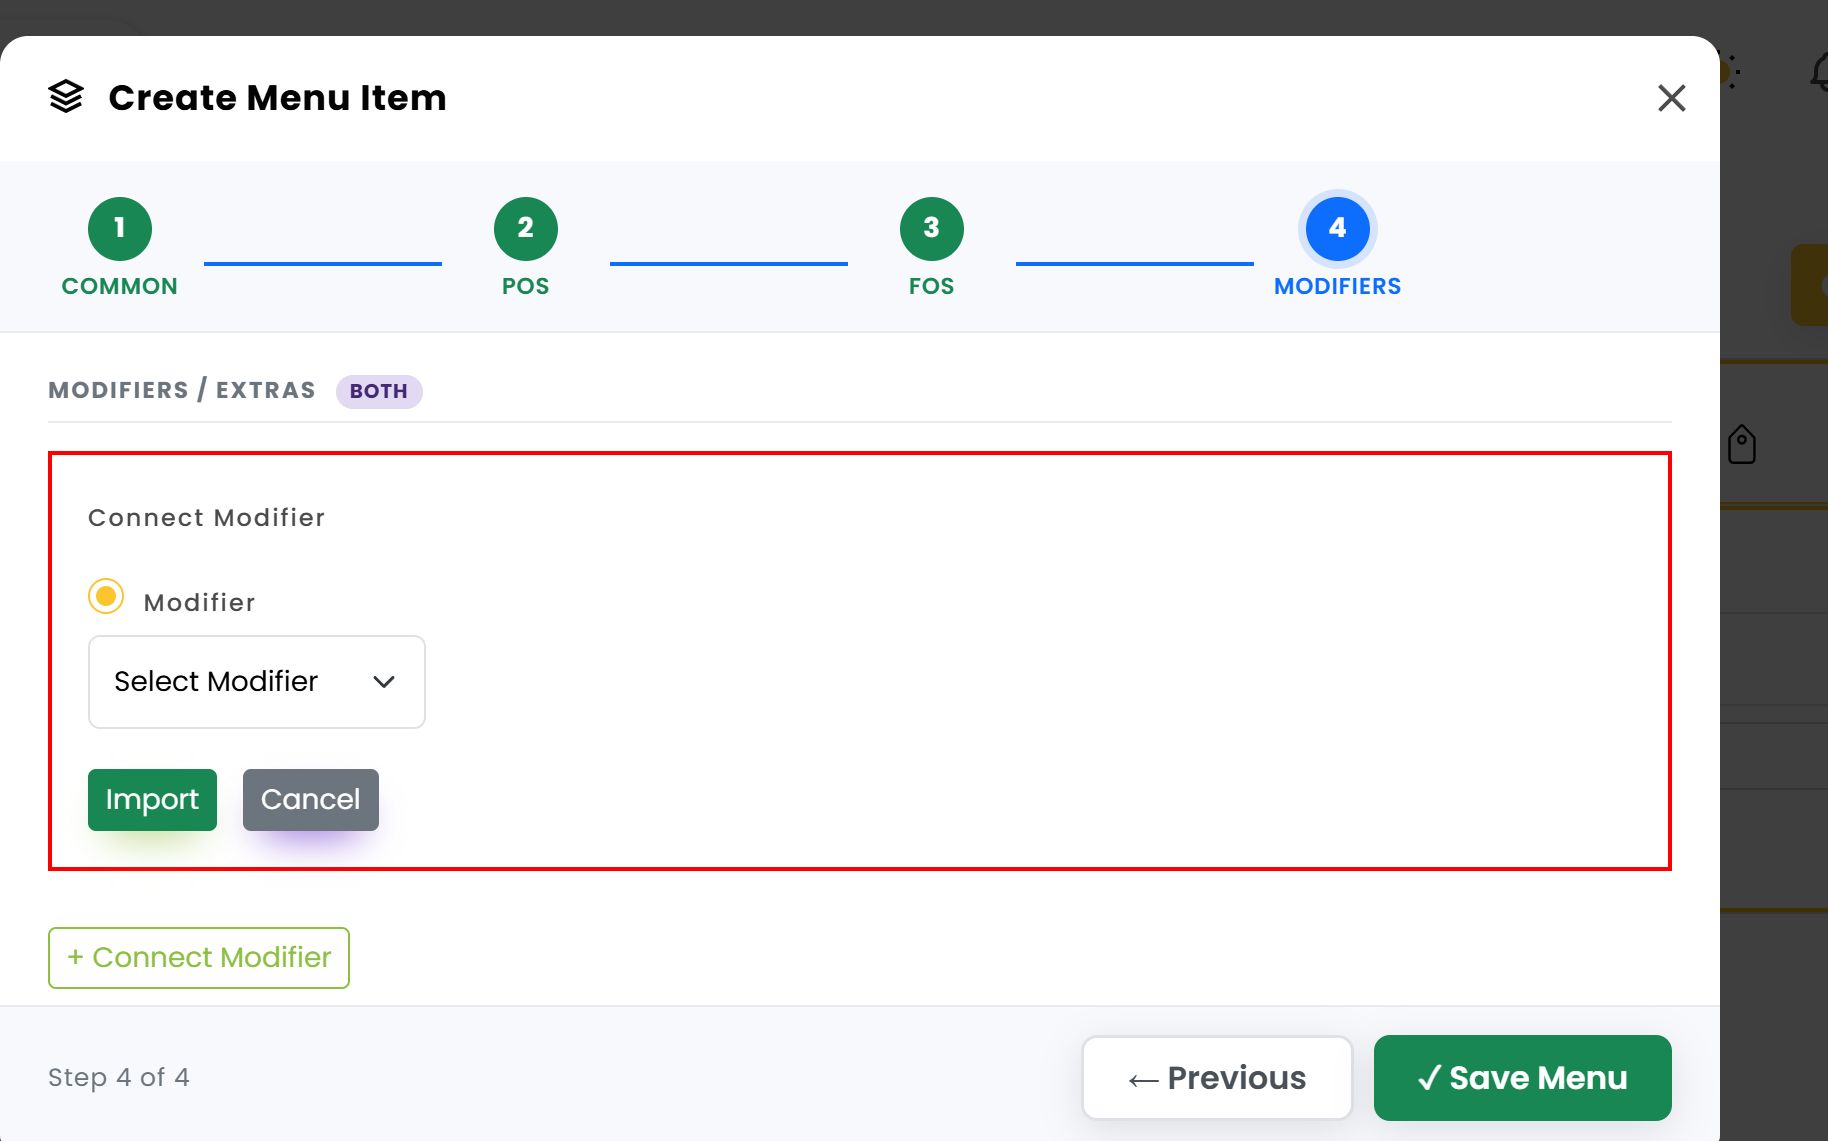
Task: Click Save Menu button
Action: pyautogui.click(x=1523, y=1078)
